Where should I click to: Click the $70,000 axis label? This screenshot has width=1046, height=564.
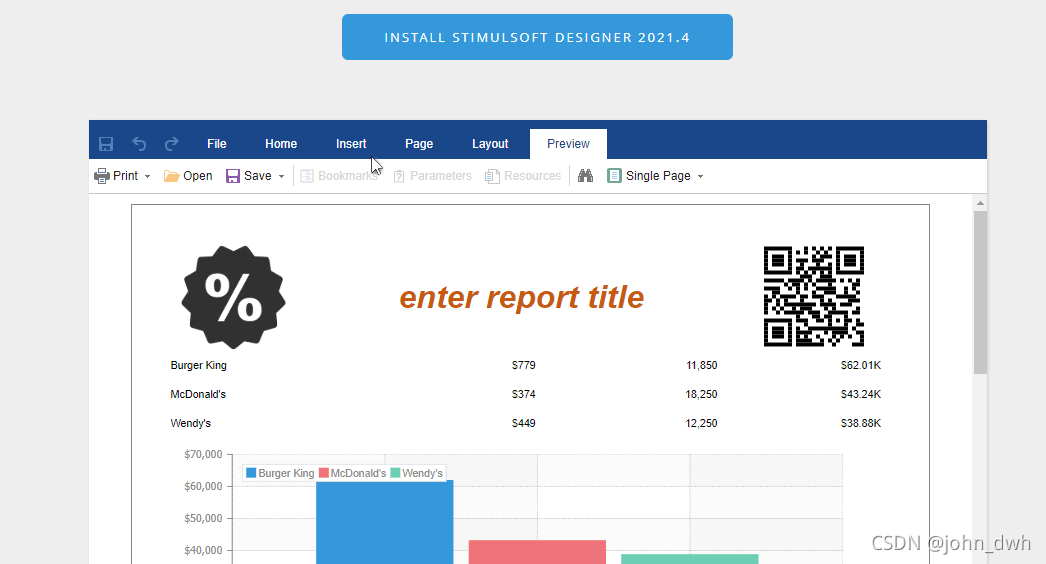[203, 454]
